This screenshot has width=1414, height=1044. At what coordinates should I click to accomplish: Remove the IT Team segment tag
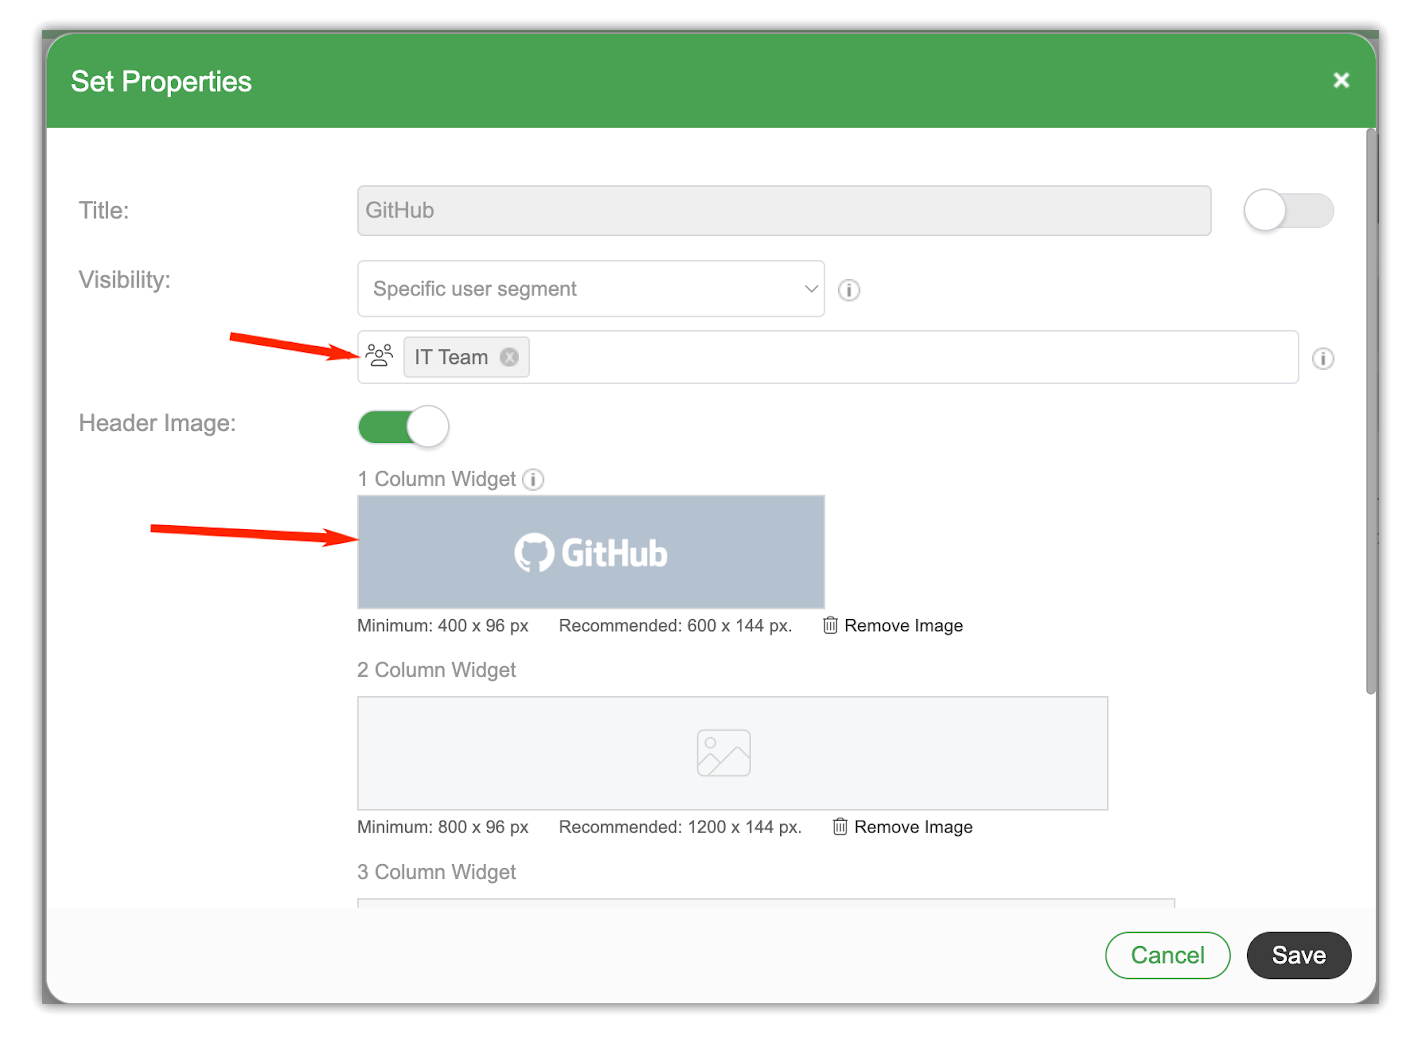[x=509, y=357]
